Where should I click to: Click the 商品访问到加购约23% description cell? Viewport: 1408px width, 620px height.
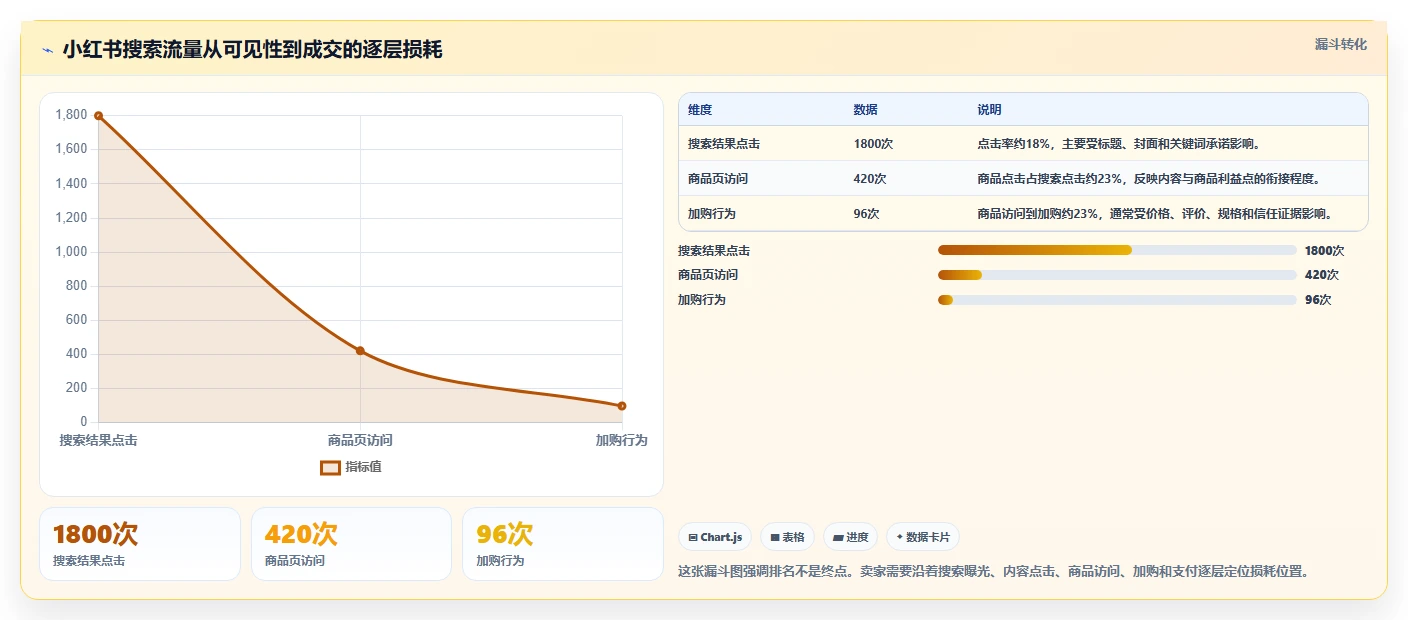point(1155,214)
